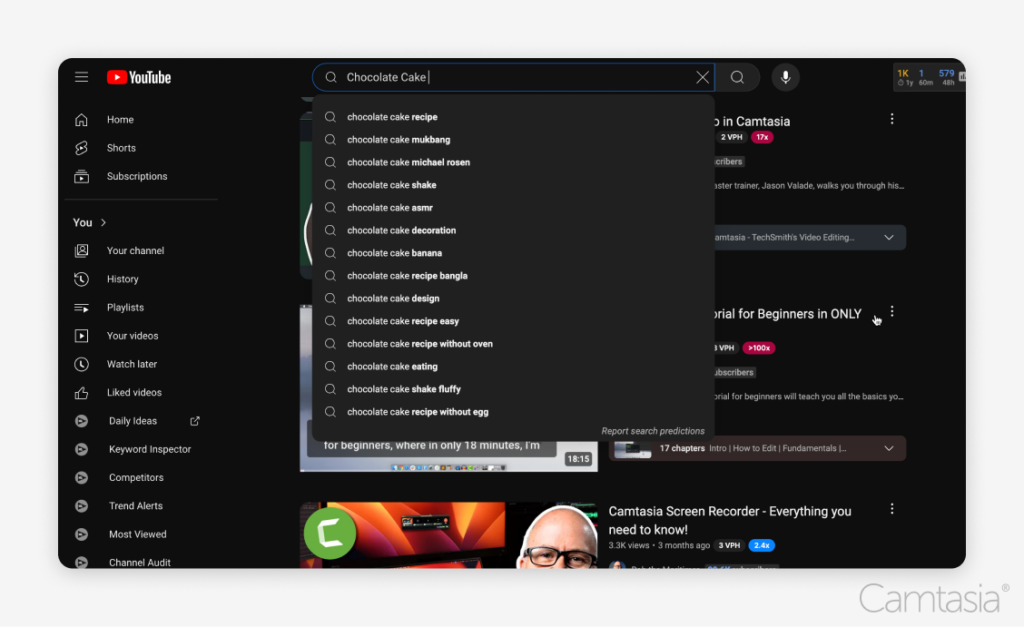Open Watch later list

(131, 364)
